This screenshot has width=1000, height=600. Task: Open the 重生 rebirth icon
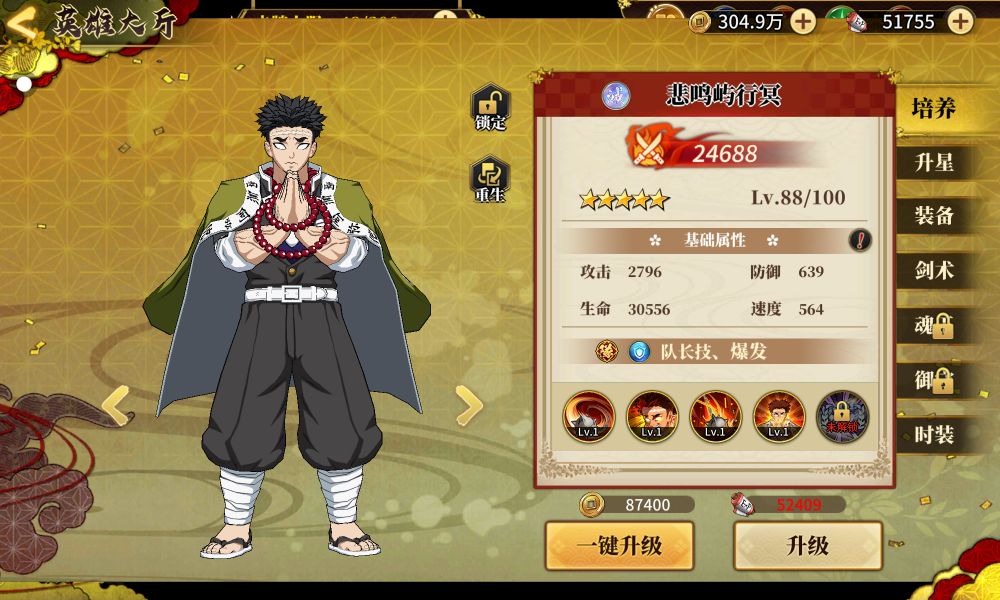pos(490,179)
